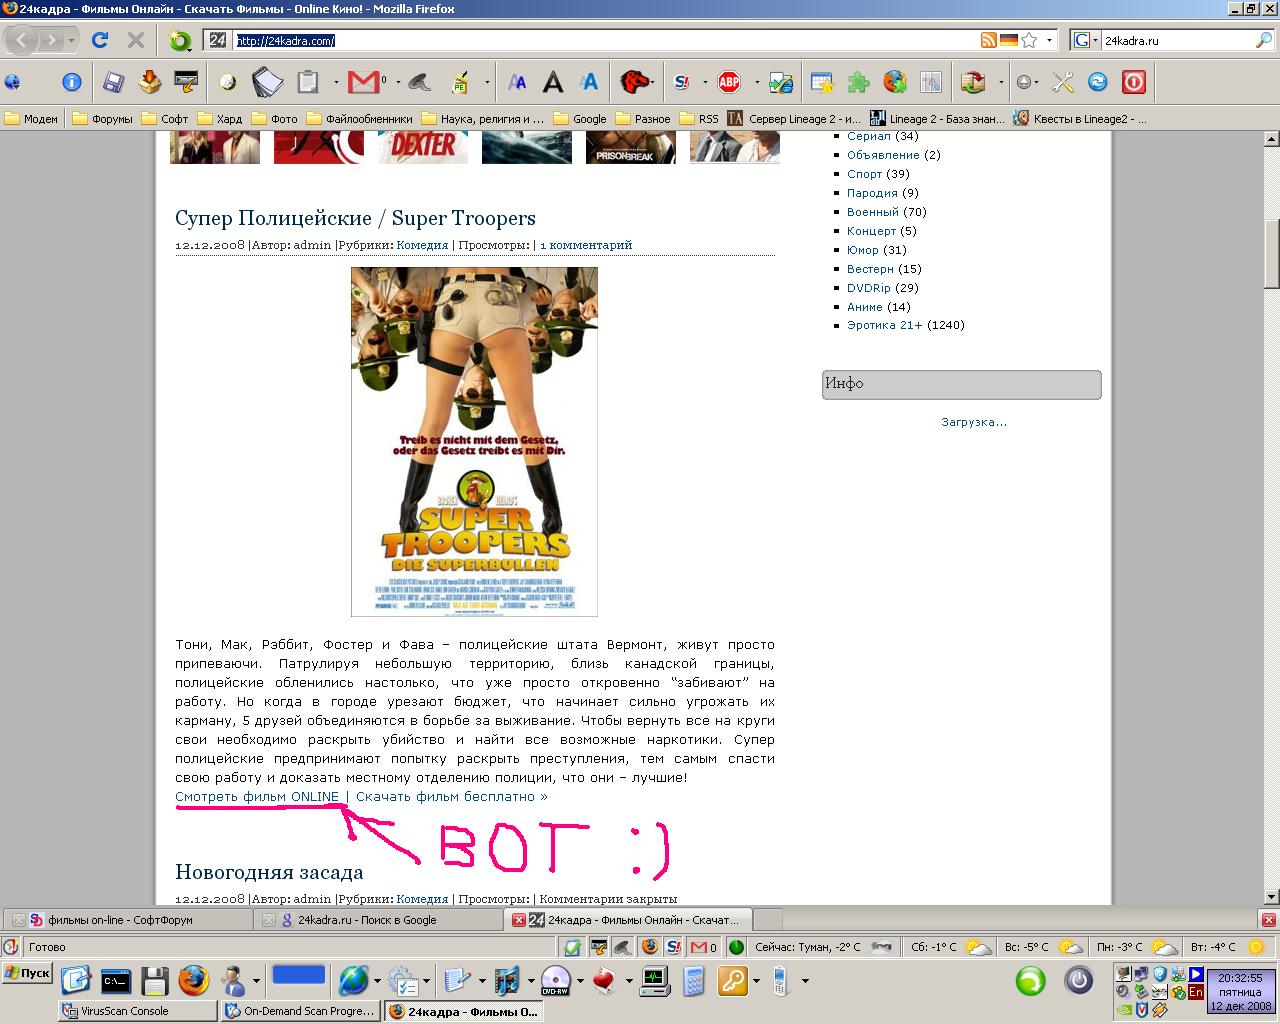Click the wrench and screwdriver tools icon
Screen dimensions: 1280x1024
(x=1062, y=82)
